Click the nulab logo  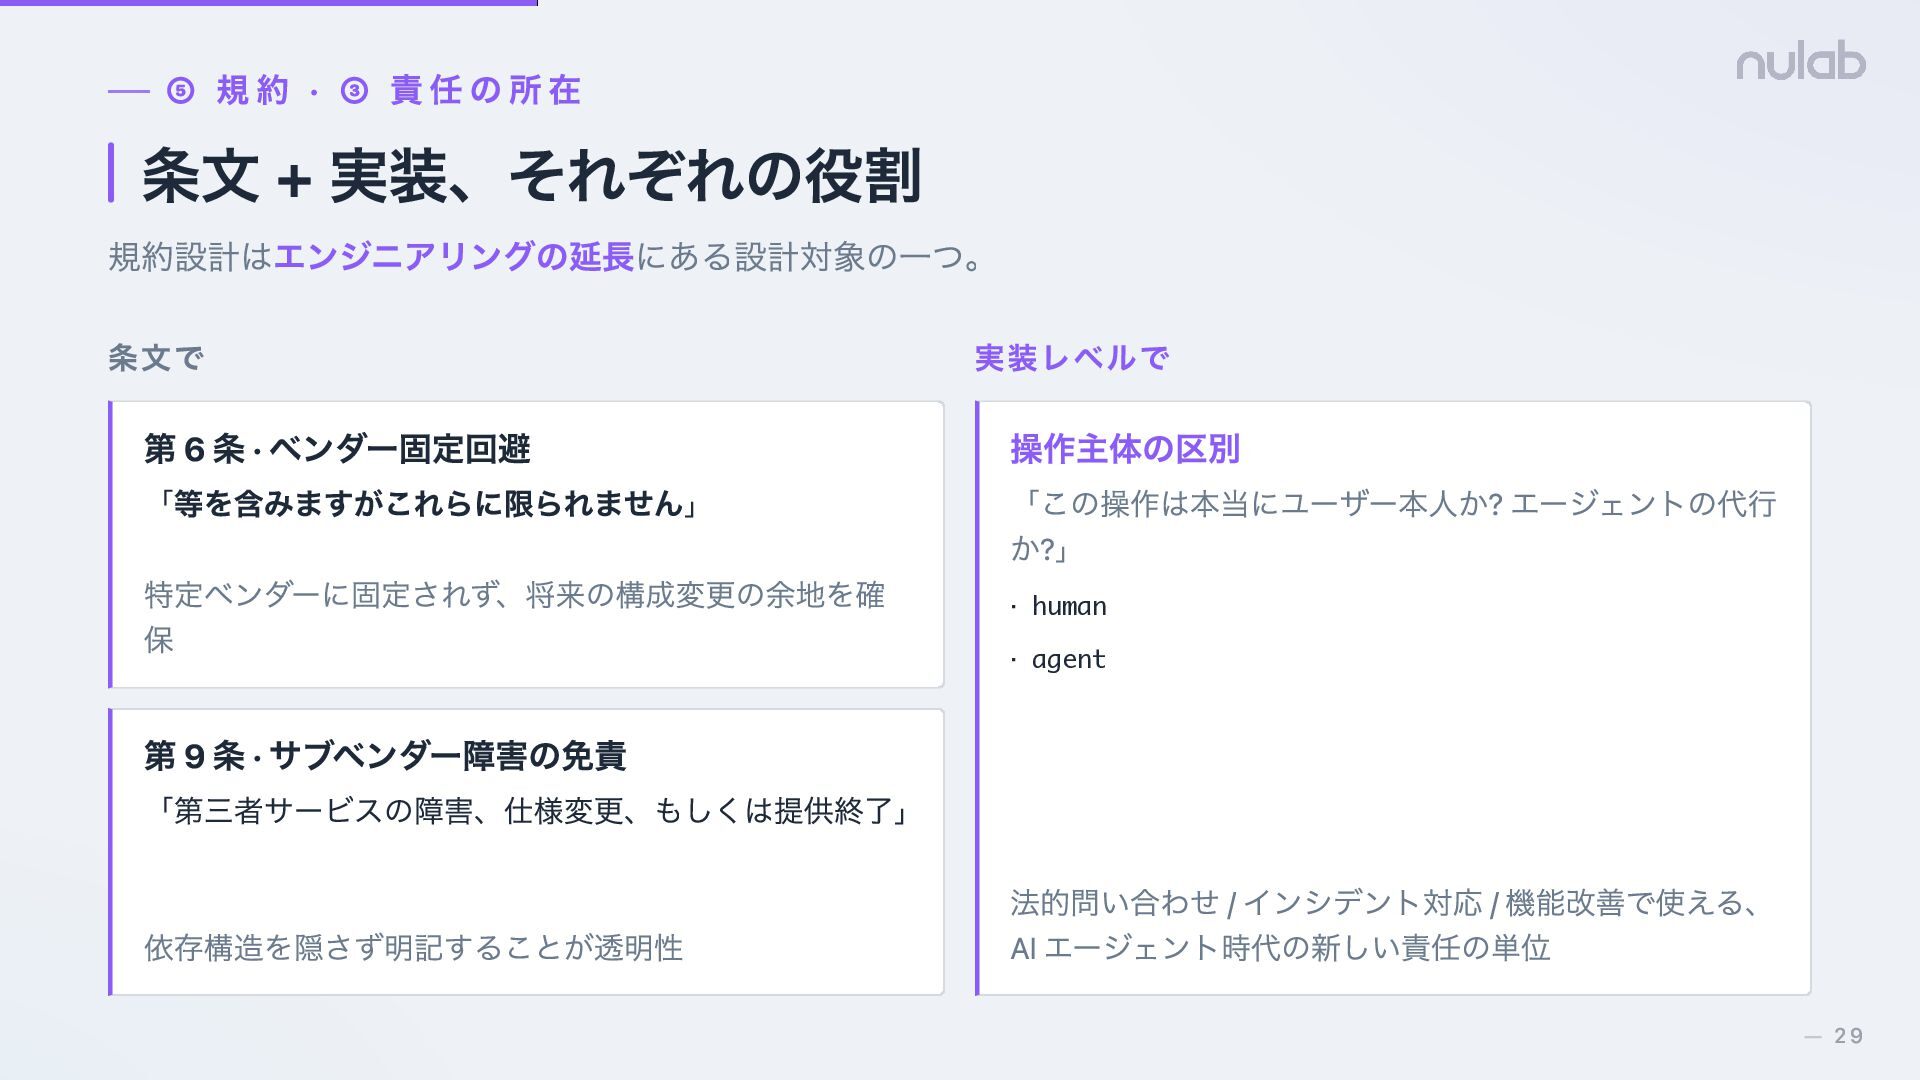(1800, 63)
